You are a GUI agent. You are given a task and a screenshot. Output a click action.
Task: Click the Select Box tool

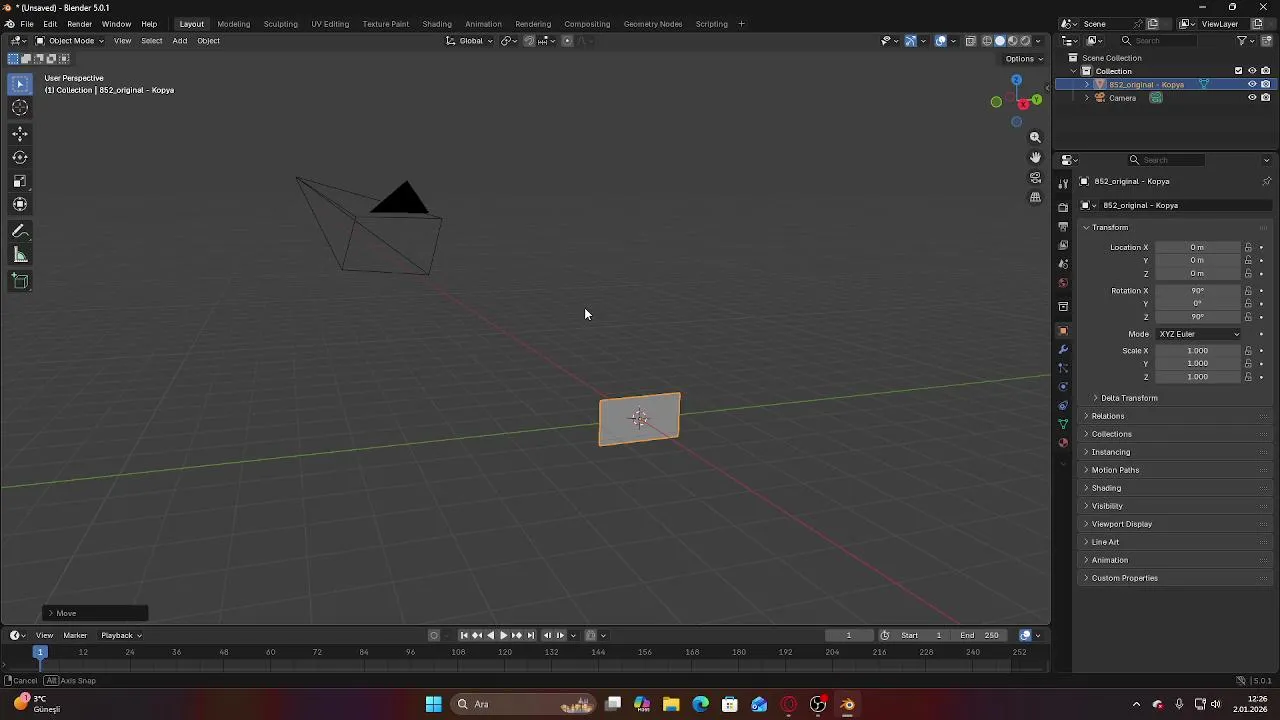point(20,84)
